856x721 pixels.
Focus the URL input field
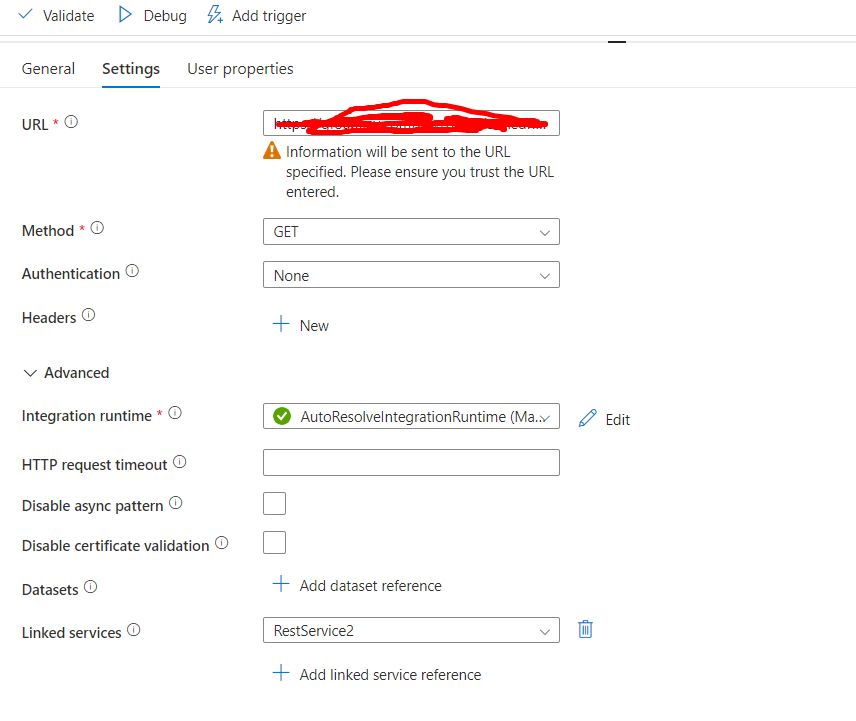[x=411, y=123]
